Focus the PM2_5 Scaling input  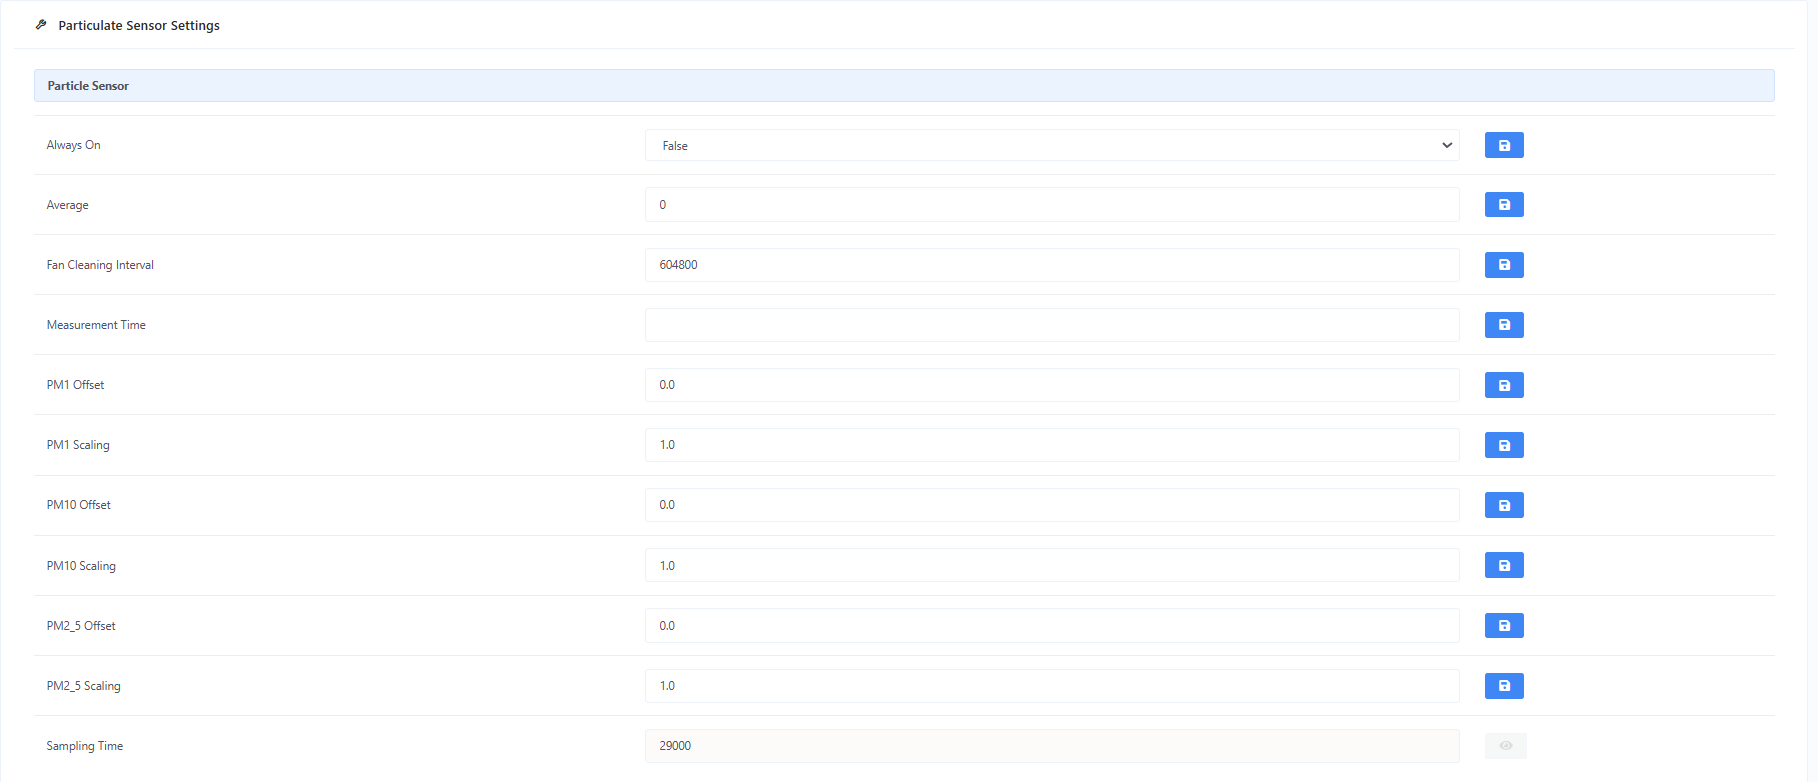pos(1052,686)
